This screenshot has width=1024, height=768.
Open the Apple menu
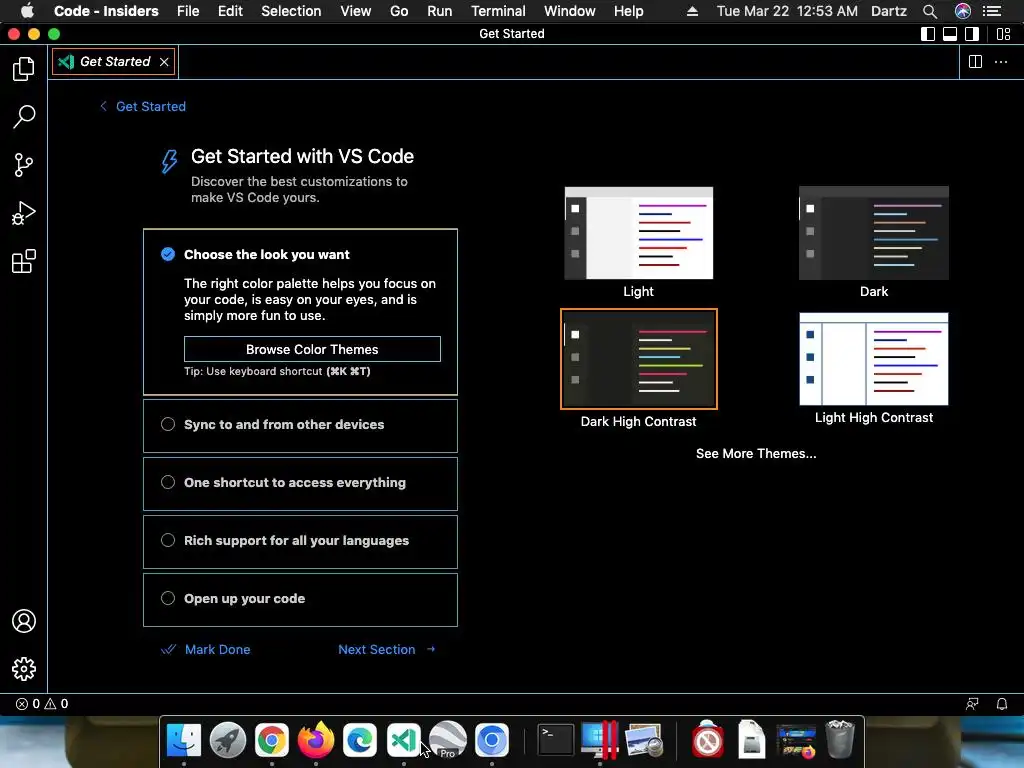27,11
